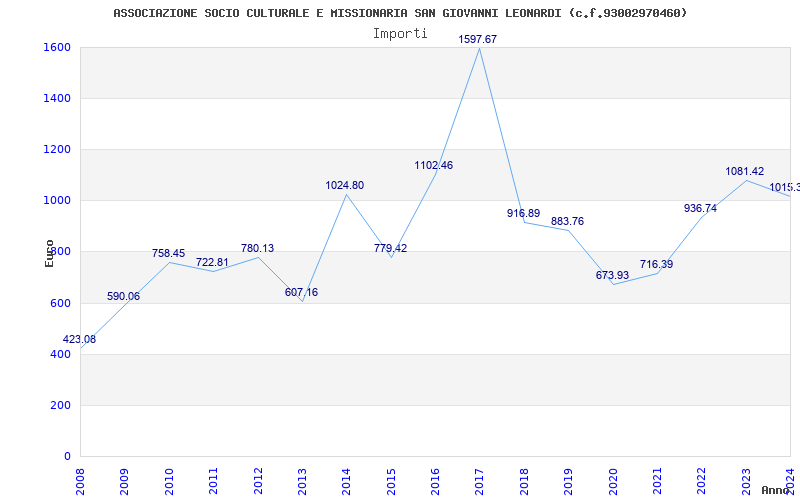Click the 400 y-axis tick label
Image resolution: width=800 pixels, height=500 pixels.
[60, 354]
